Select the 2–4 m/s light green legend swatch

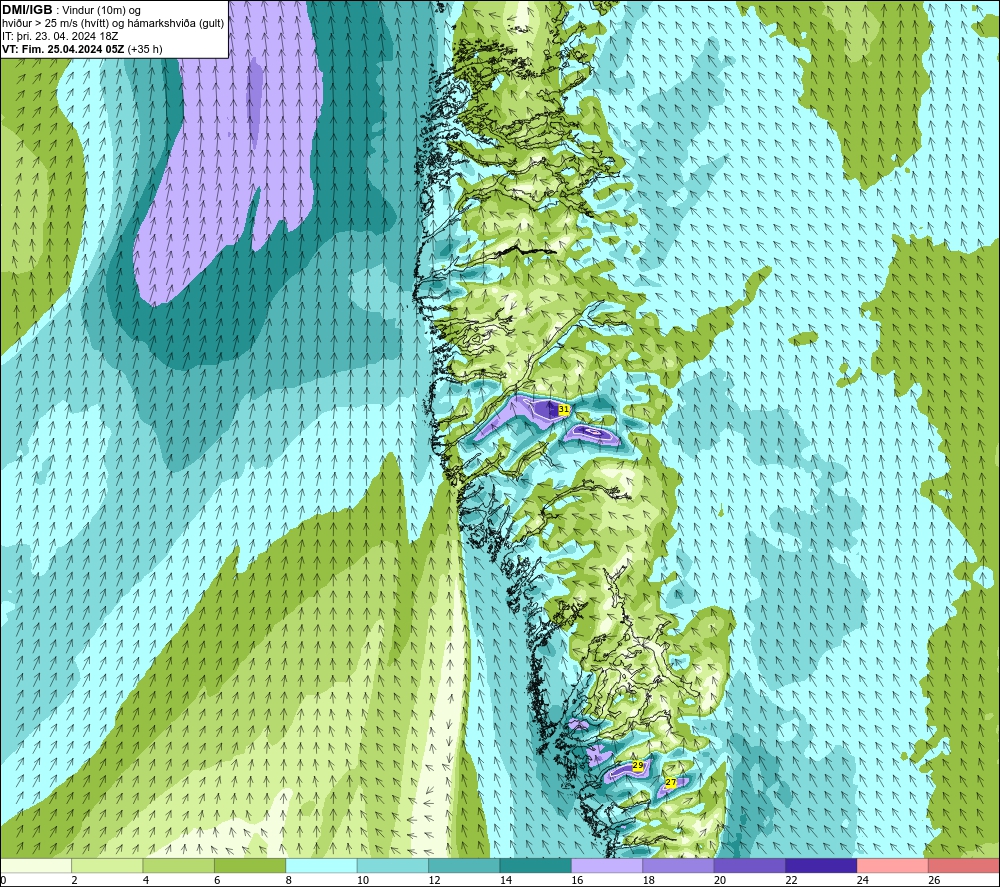pyautogui.click(x=107, y=865)
